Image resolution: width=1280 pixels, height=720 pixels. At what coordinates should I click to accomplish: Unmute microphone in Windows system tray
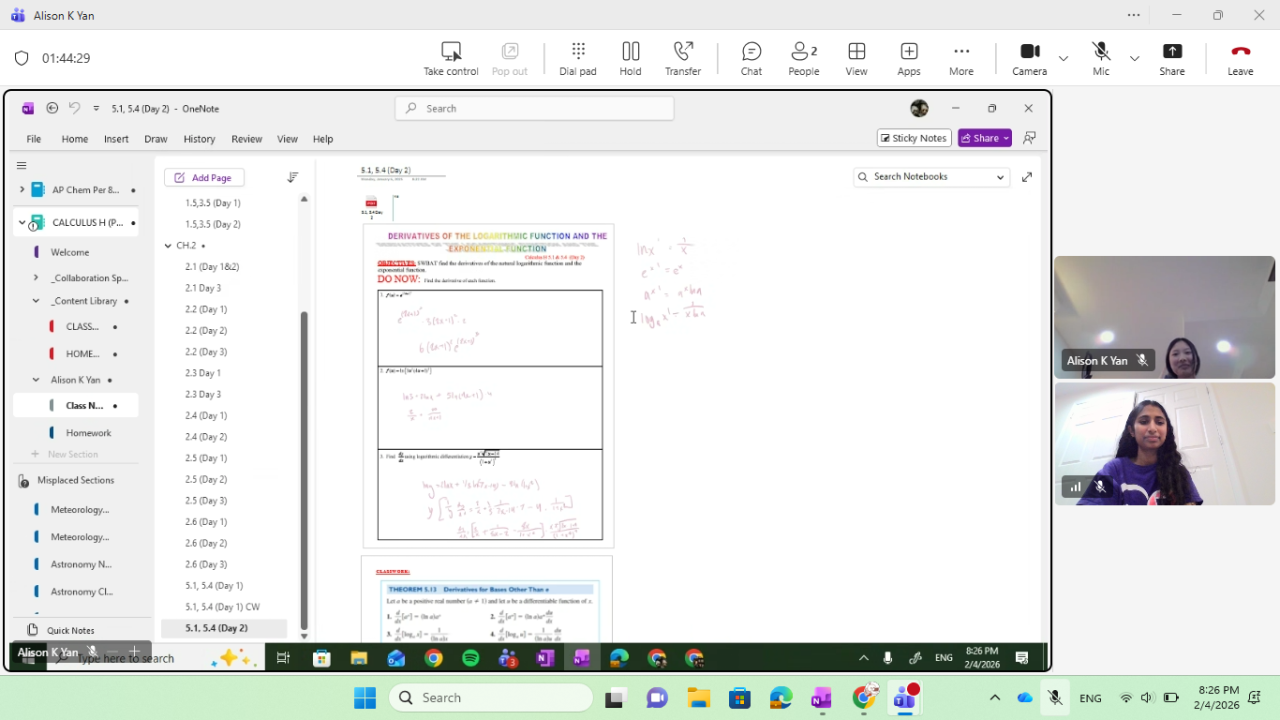[x=1054, y=698]
